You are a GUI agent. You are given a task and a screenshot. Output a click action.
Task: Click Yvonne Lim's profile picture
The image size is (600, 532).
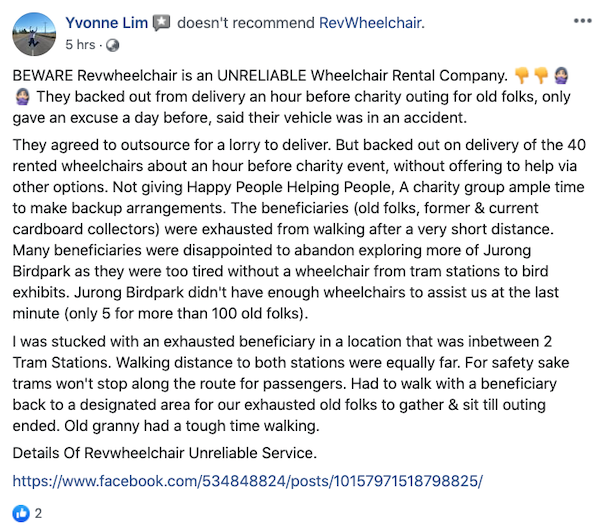(x=32, y=33)
